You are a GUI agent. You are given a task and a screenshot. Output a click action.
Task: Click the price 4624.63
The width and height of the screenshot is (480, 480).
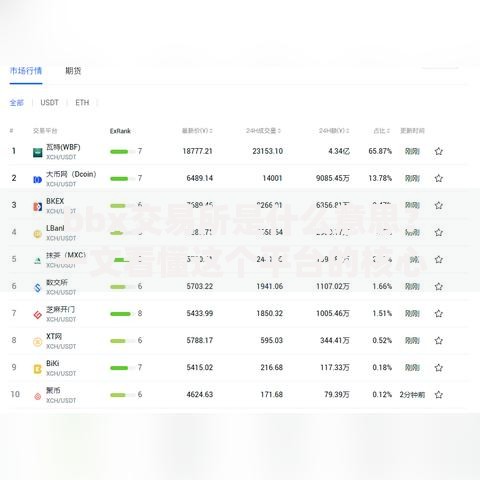coord(199,395)
